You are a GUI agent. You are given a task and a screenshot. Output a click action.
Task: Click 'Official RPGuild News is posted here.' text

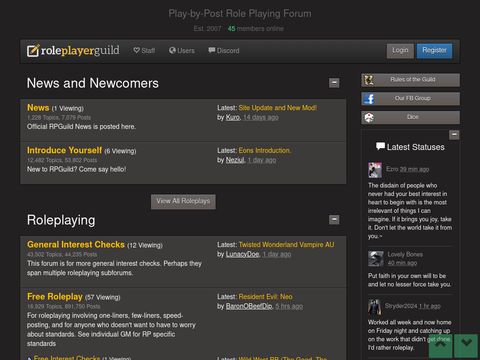pyautogui.click(x=81, y=126)
